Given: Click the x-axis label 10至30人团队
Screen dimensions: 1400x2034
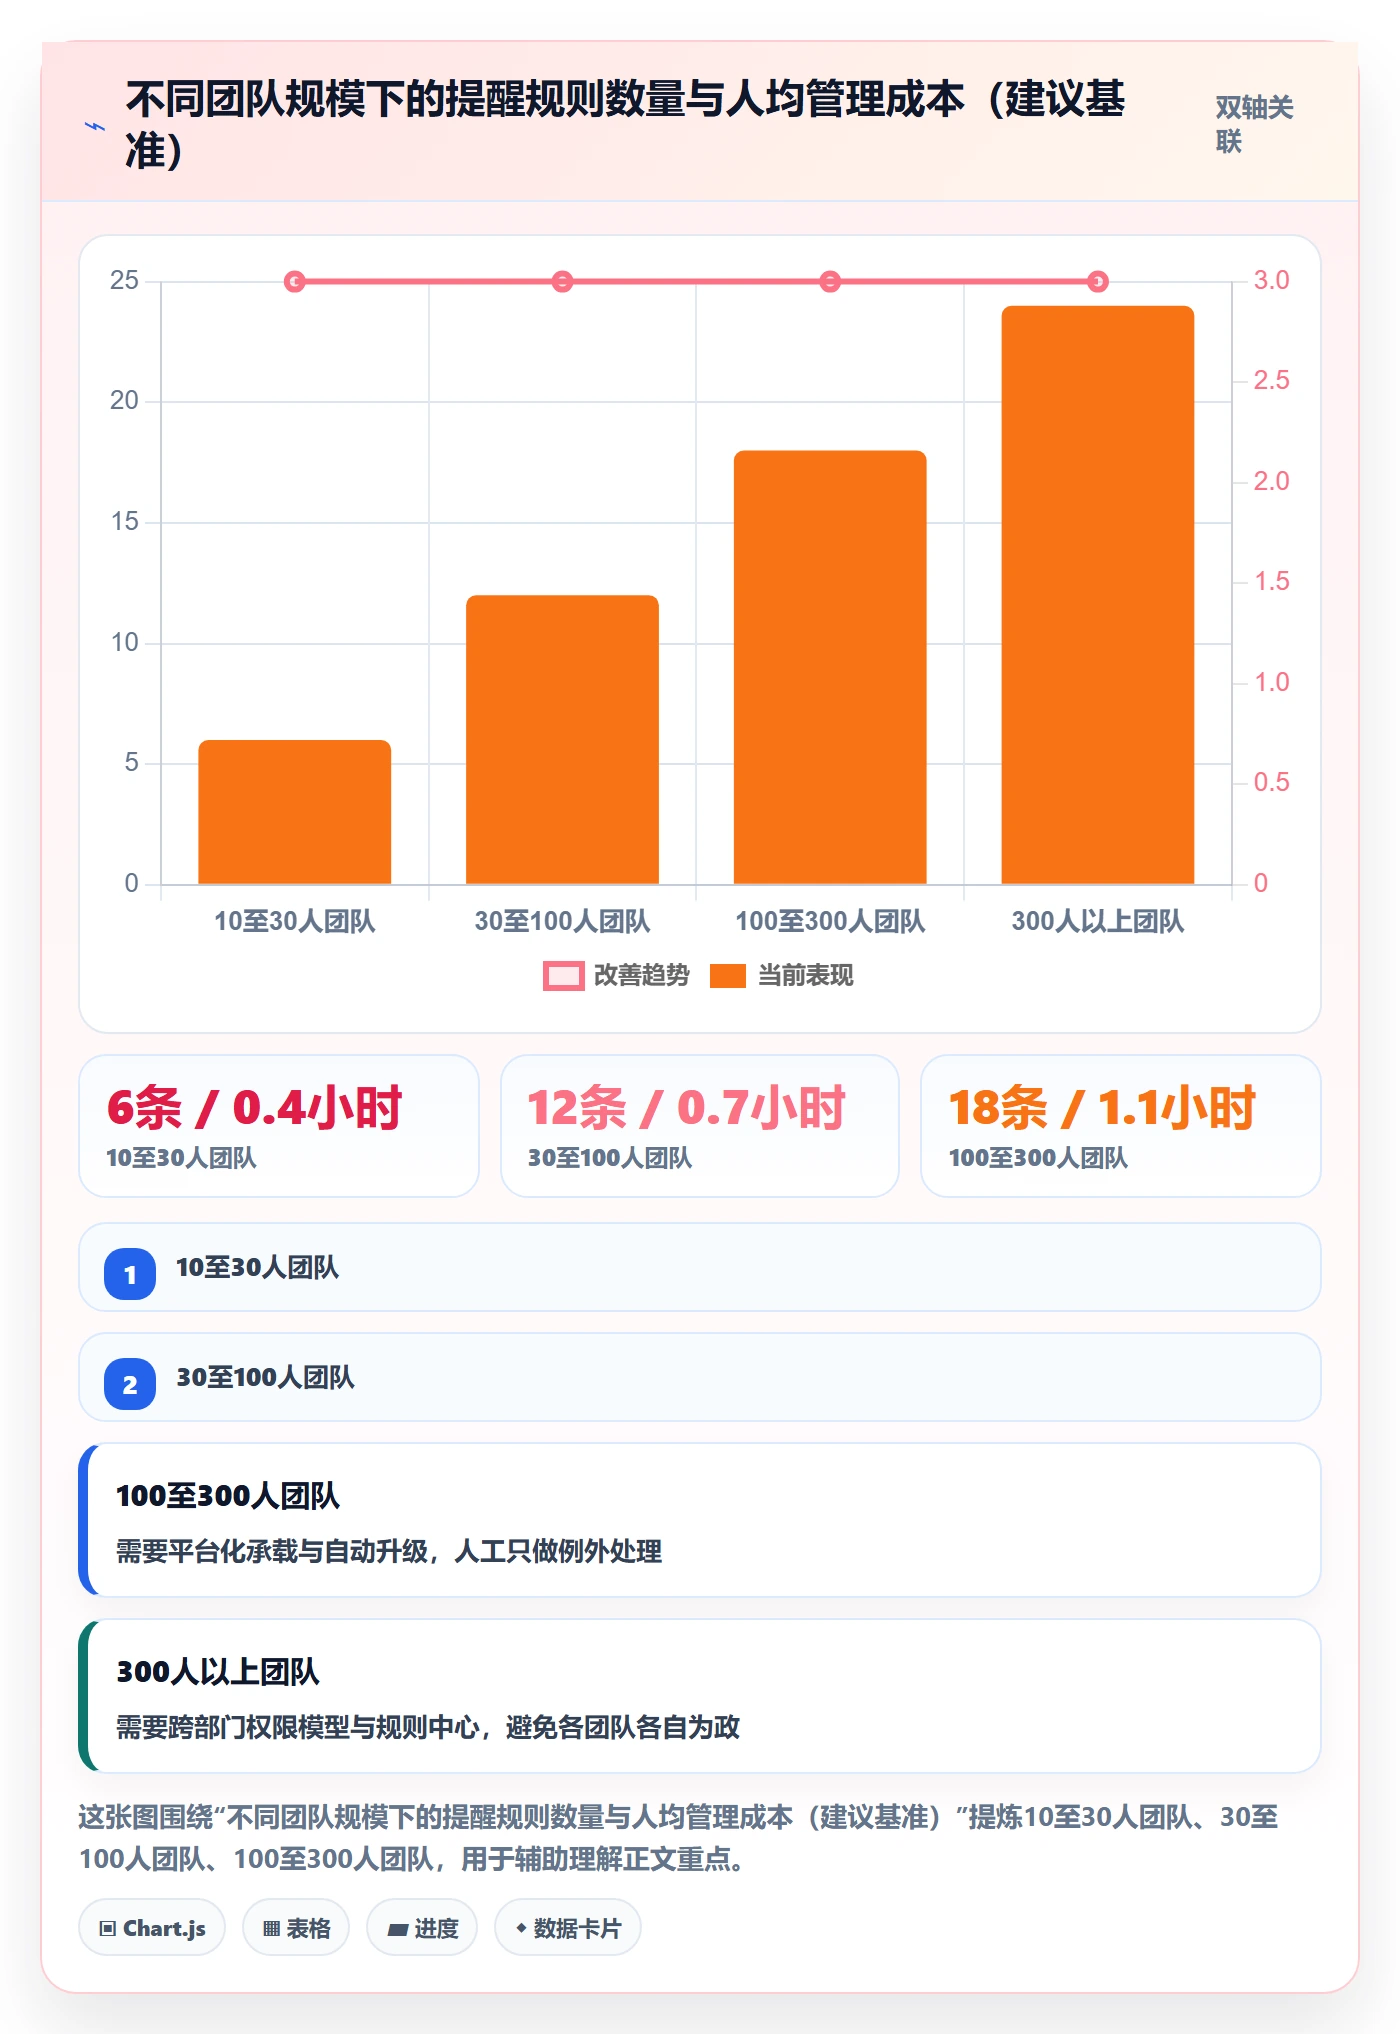Looking at the screenshot, I should pos(295,921).
